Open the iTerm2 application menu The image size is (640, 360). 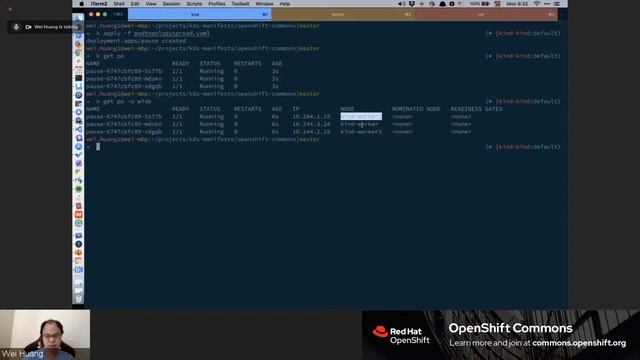click(x=99, y=4)
